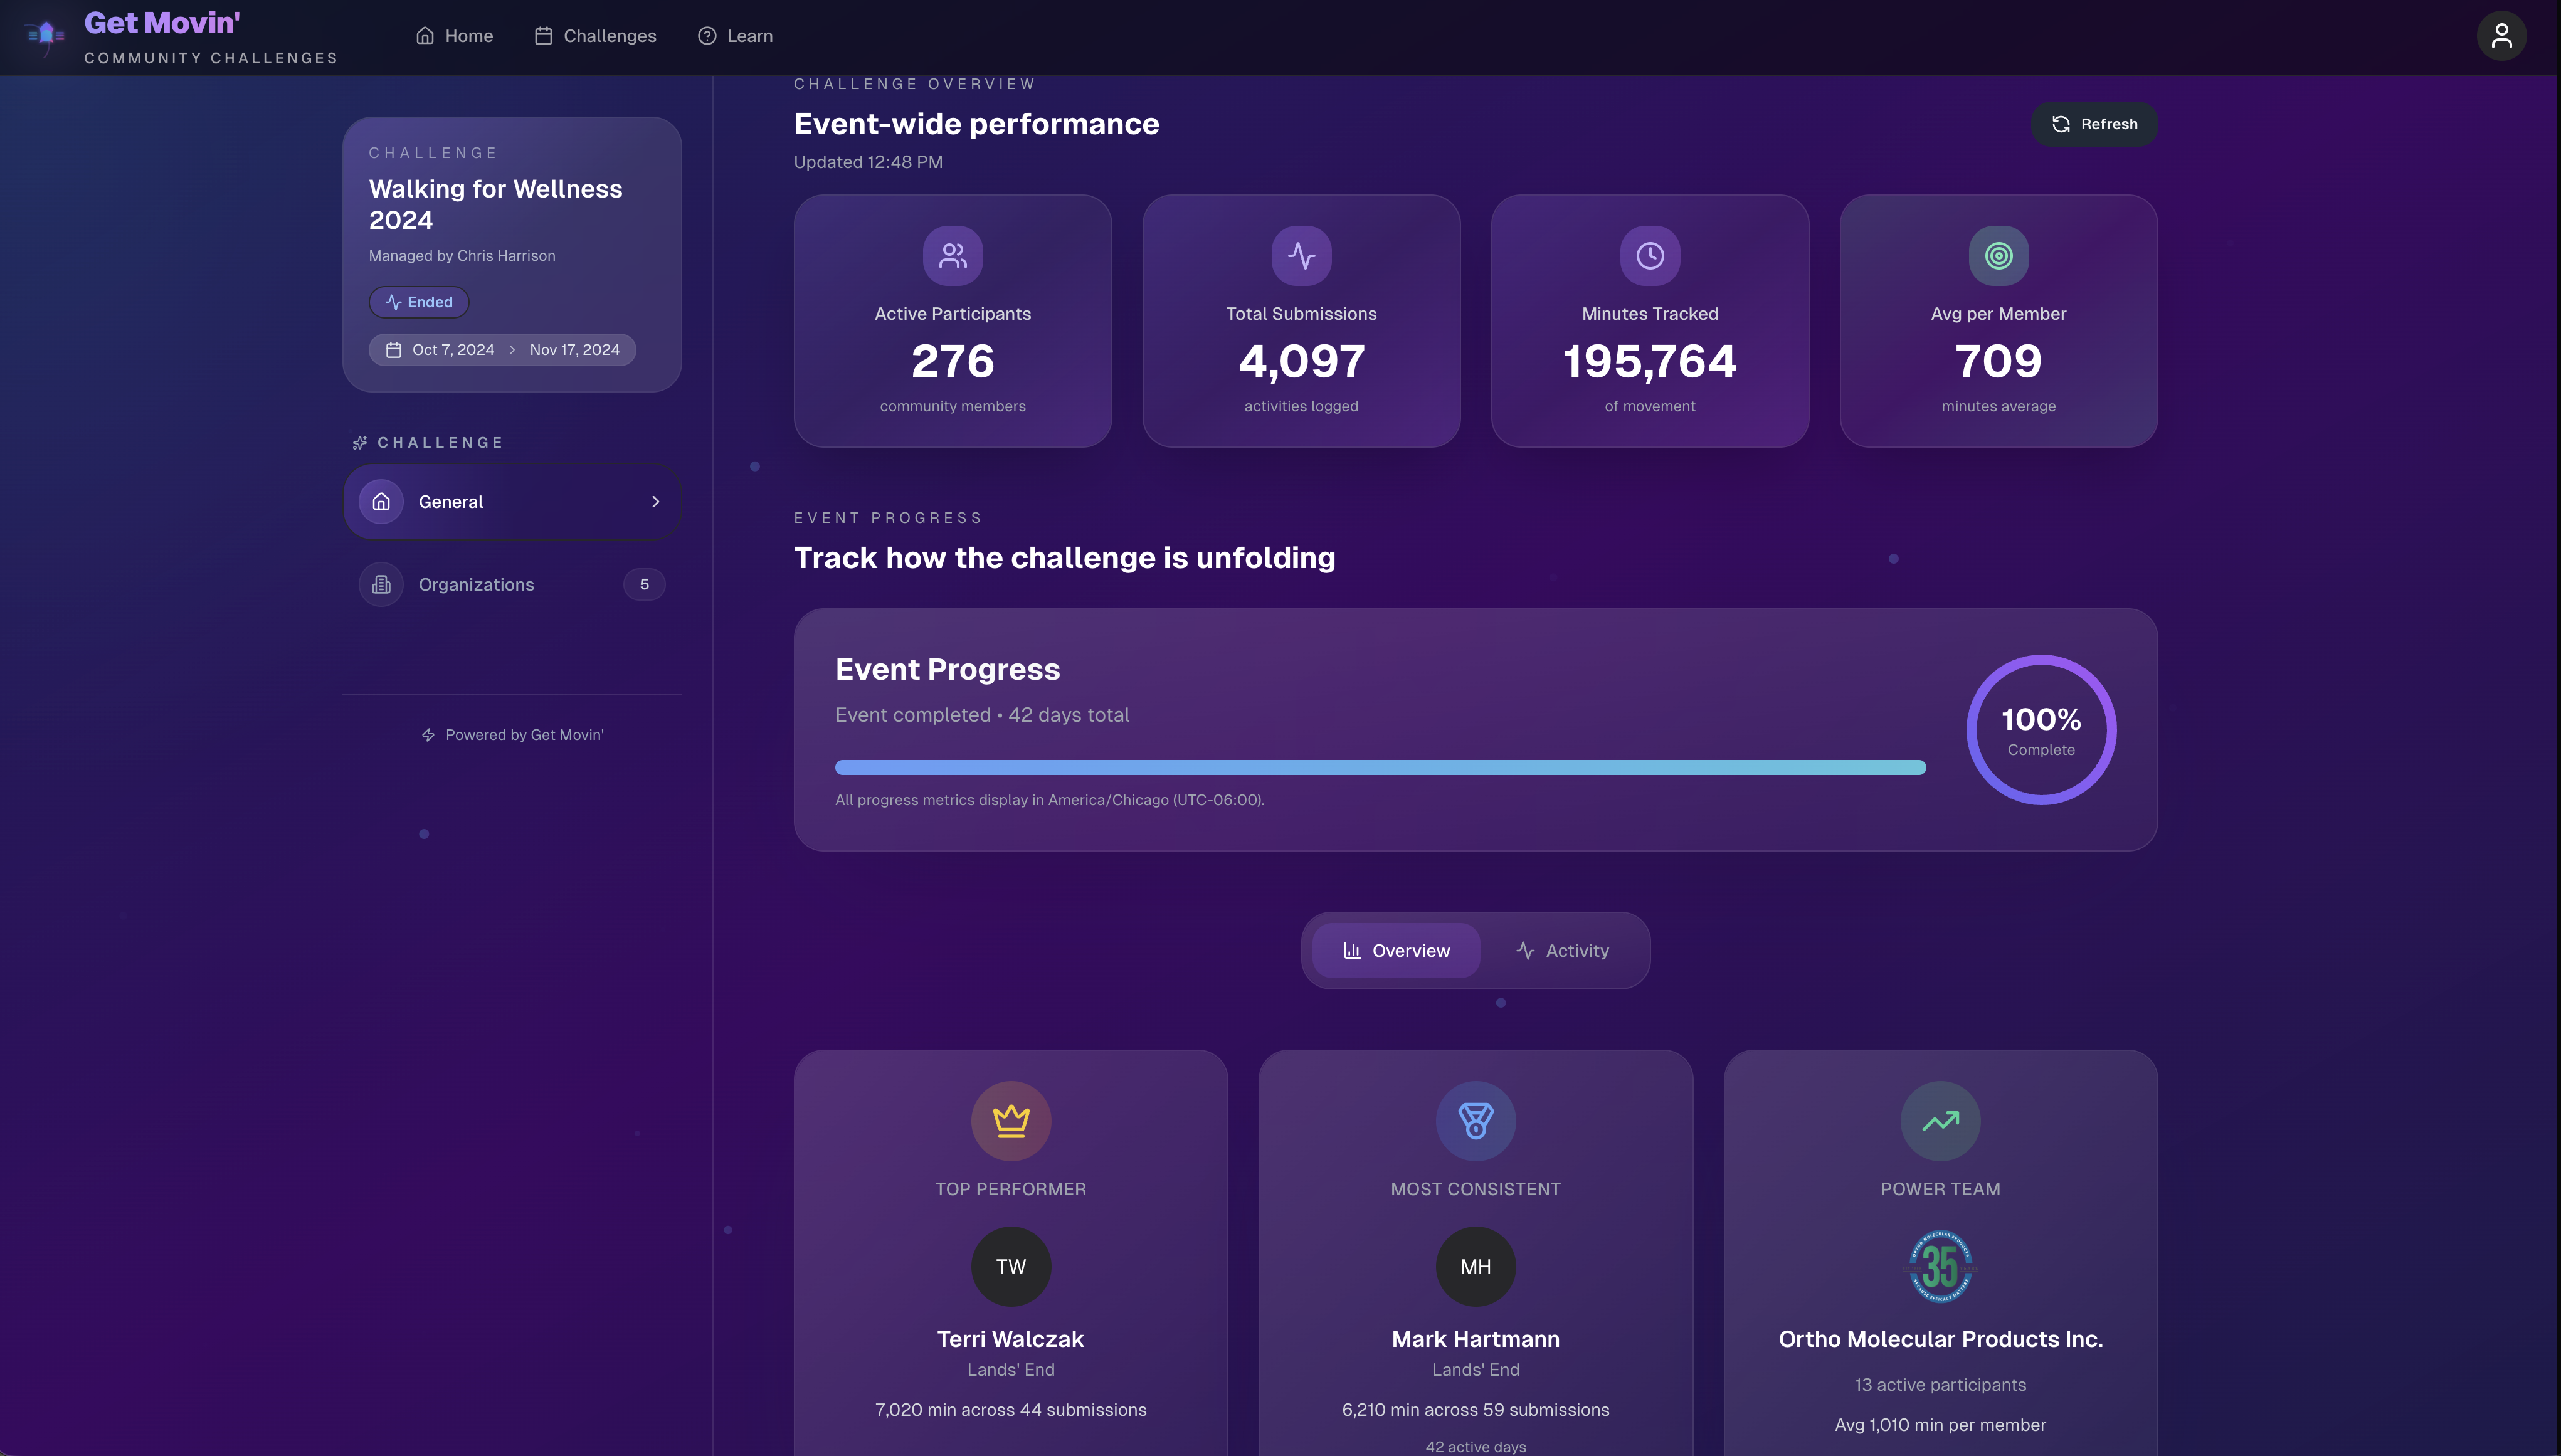2561x1456 pixels.
Task: Click the Event Progress completion bar
Action: 1380,766
